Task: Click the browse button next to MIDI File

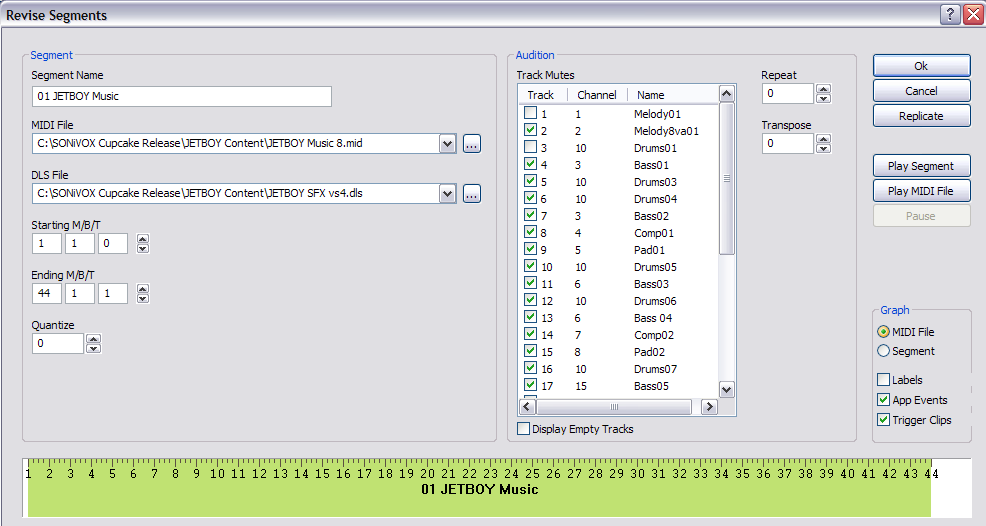Action: (x=472, y=144)
